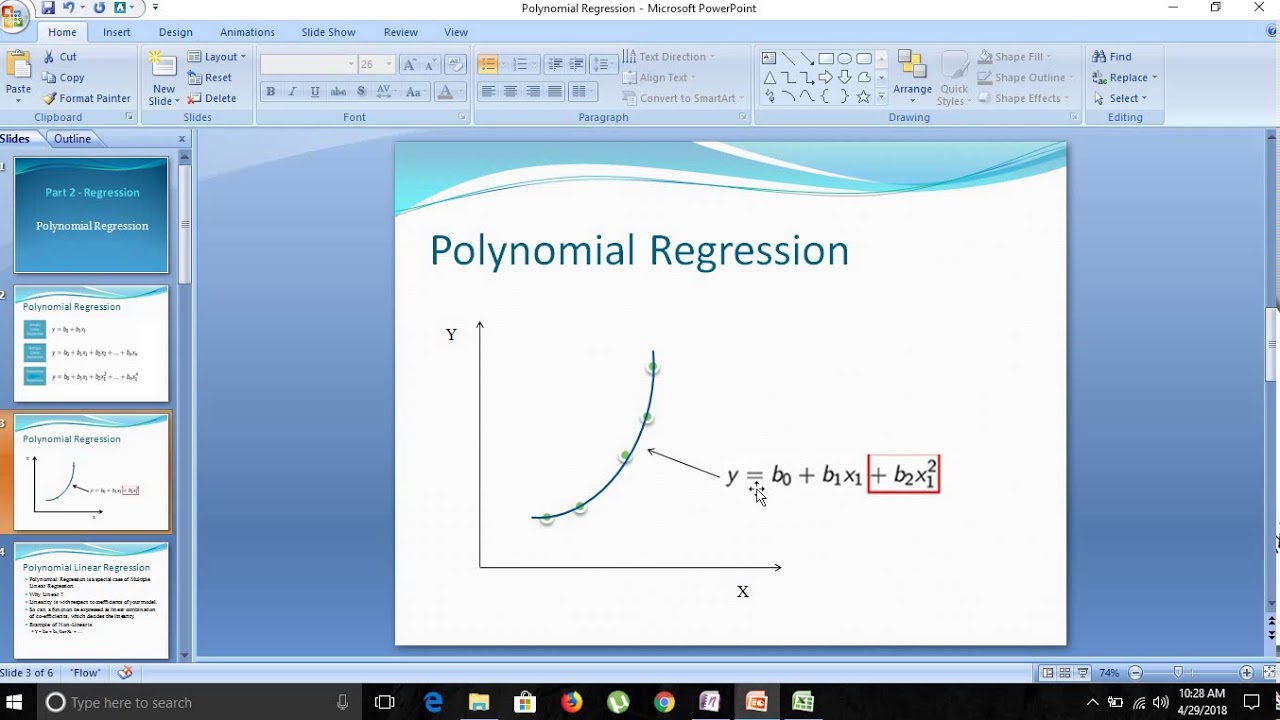
Task: Click the Copy command icon
Action: [49, 77]
